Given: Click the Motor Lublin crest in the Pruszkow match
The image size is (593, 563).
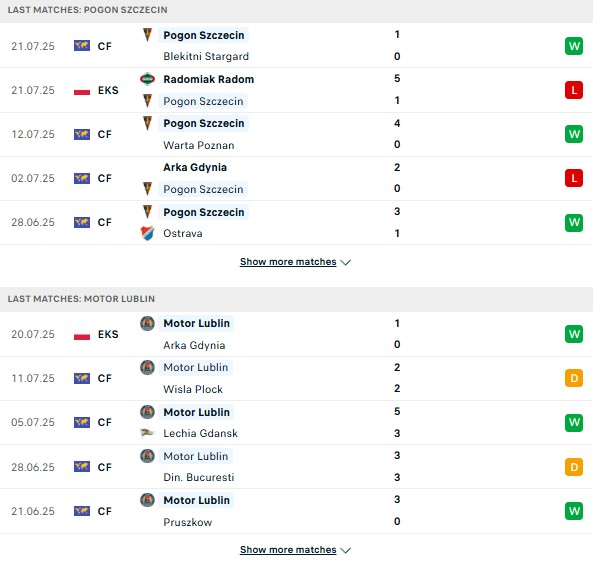Looking at the screenshot, I should (147, 500).
